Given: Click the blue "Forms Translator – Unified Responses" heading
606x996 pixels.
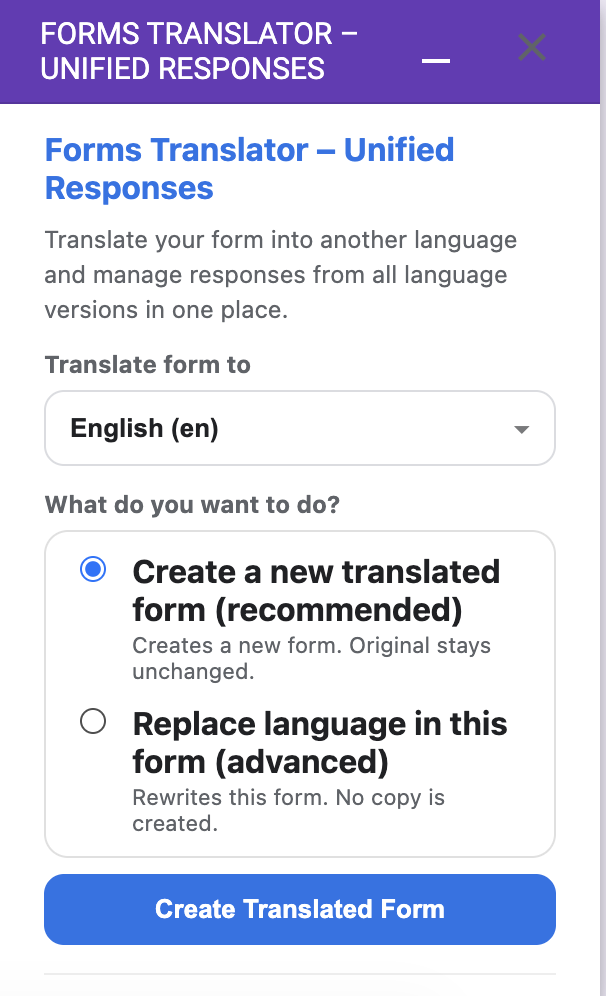Looking at the screenshot, I should coord(247,168).
